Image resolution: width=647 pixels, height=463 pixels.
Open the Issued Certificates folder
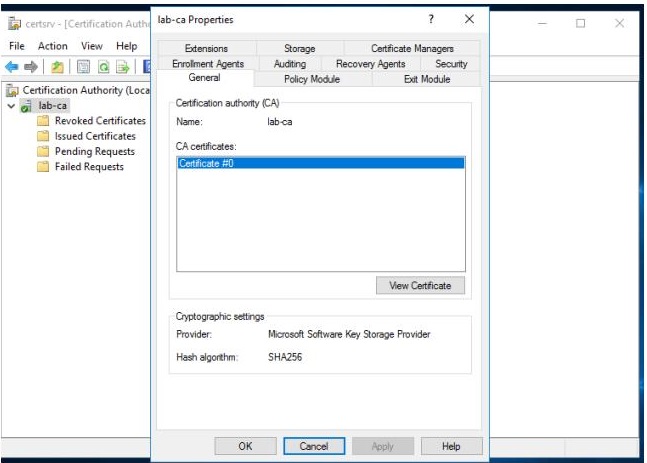(94, 136)
